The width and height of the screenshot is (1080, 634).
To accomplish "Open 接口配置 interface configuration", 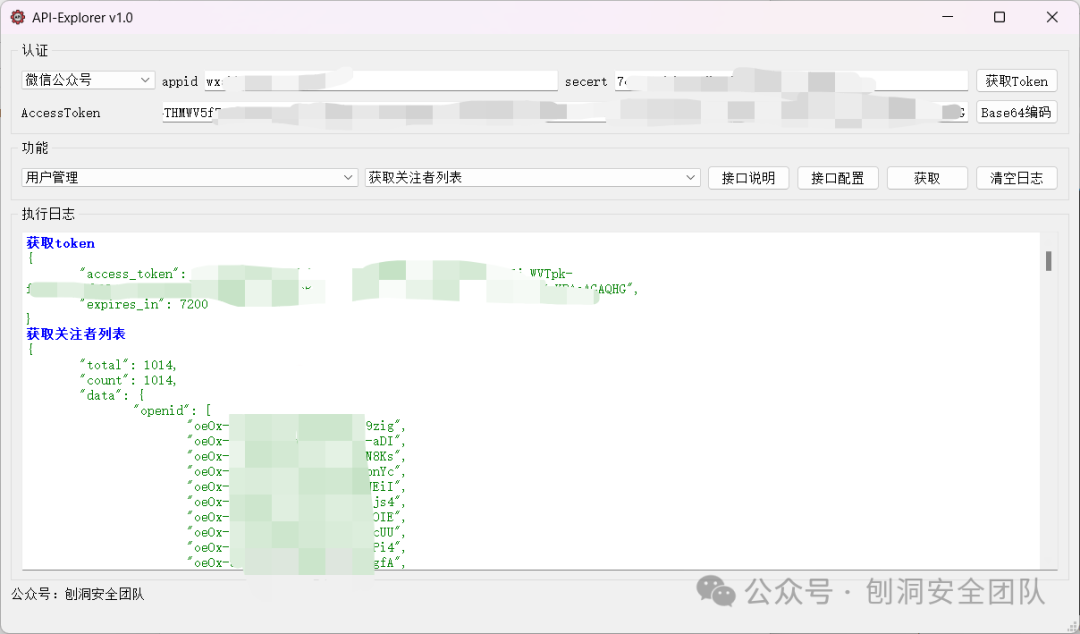I will point(838,178).
